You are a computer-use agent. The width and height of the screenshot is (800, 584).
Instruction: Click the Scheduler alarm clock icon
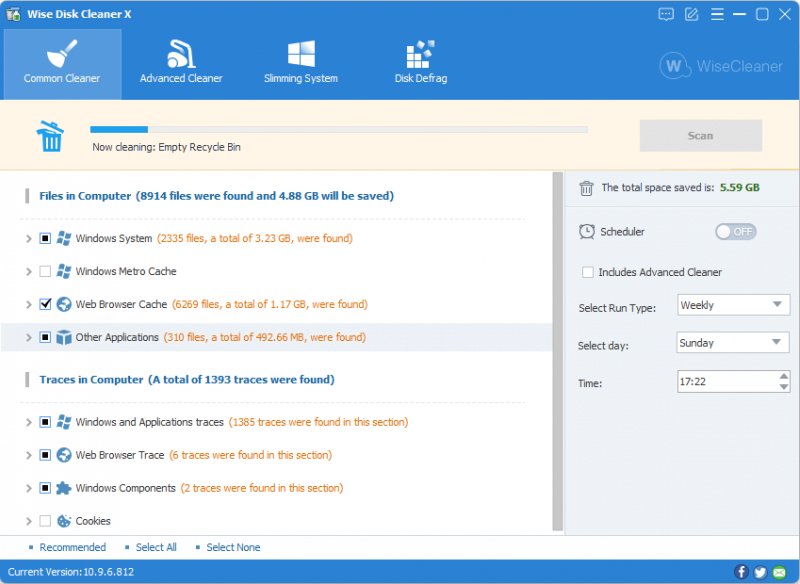[587, 232]
